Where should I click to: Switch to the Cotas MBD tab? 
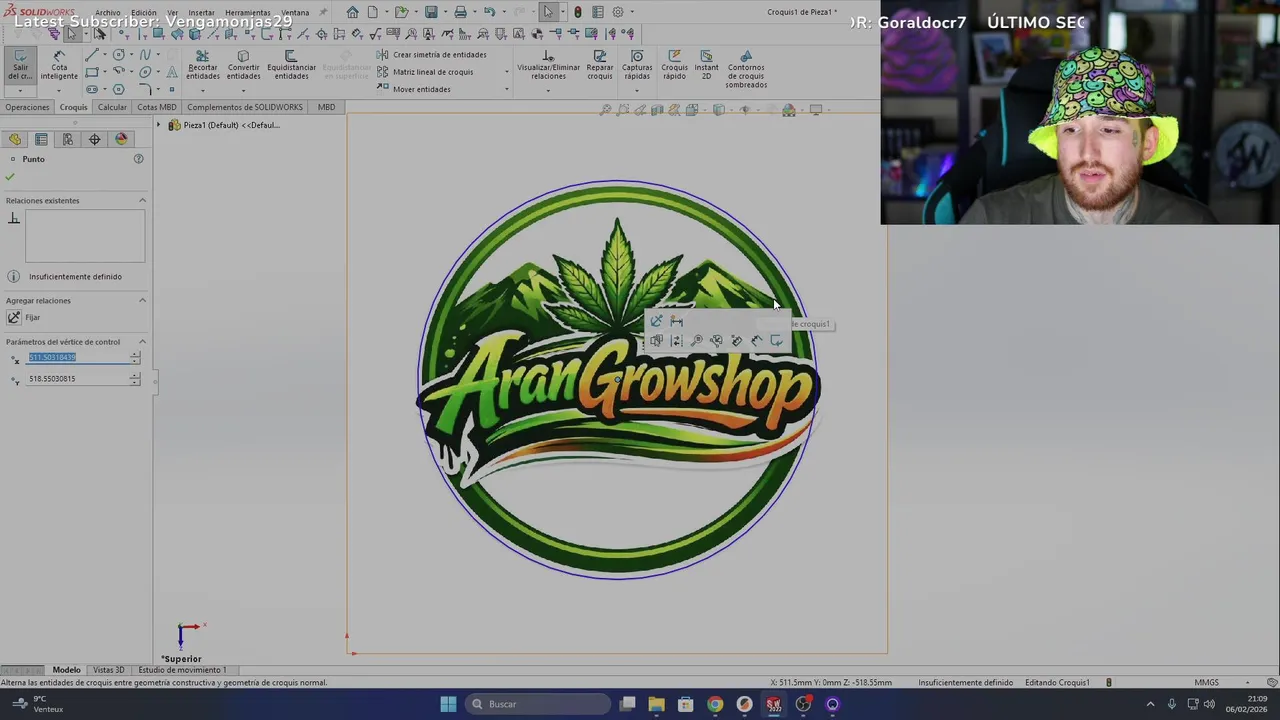(x=156, y=107)
